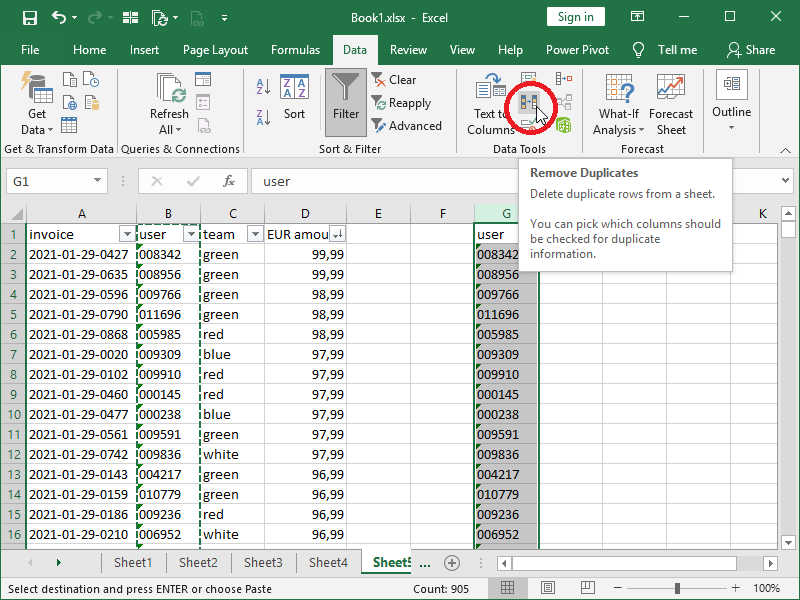Open the Sheet2 worksheet tab
This screenshot has height=600, width=800.
point(198,562)
